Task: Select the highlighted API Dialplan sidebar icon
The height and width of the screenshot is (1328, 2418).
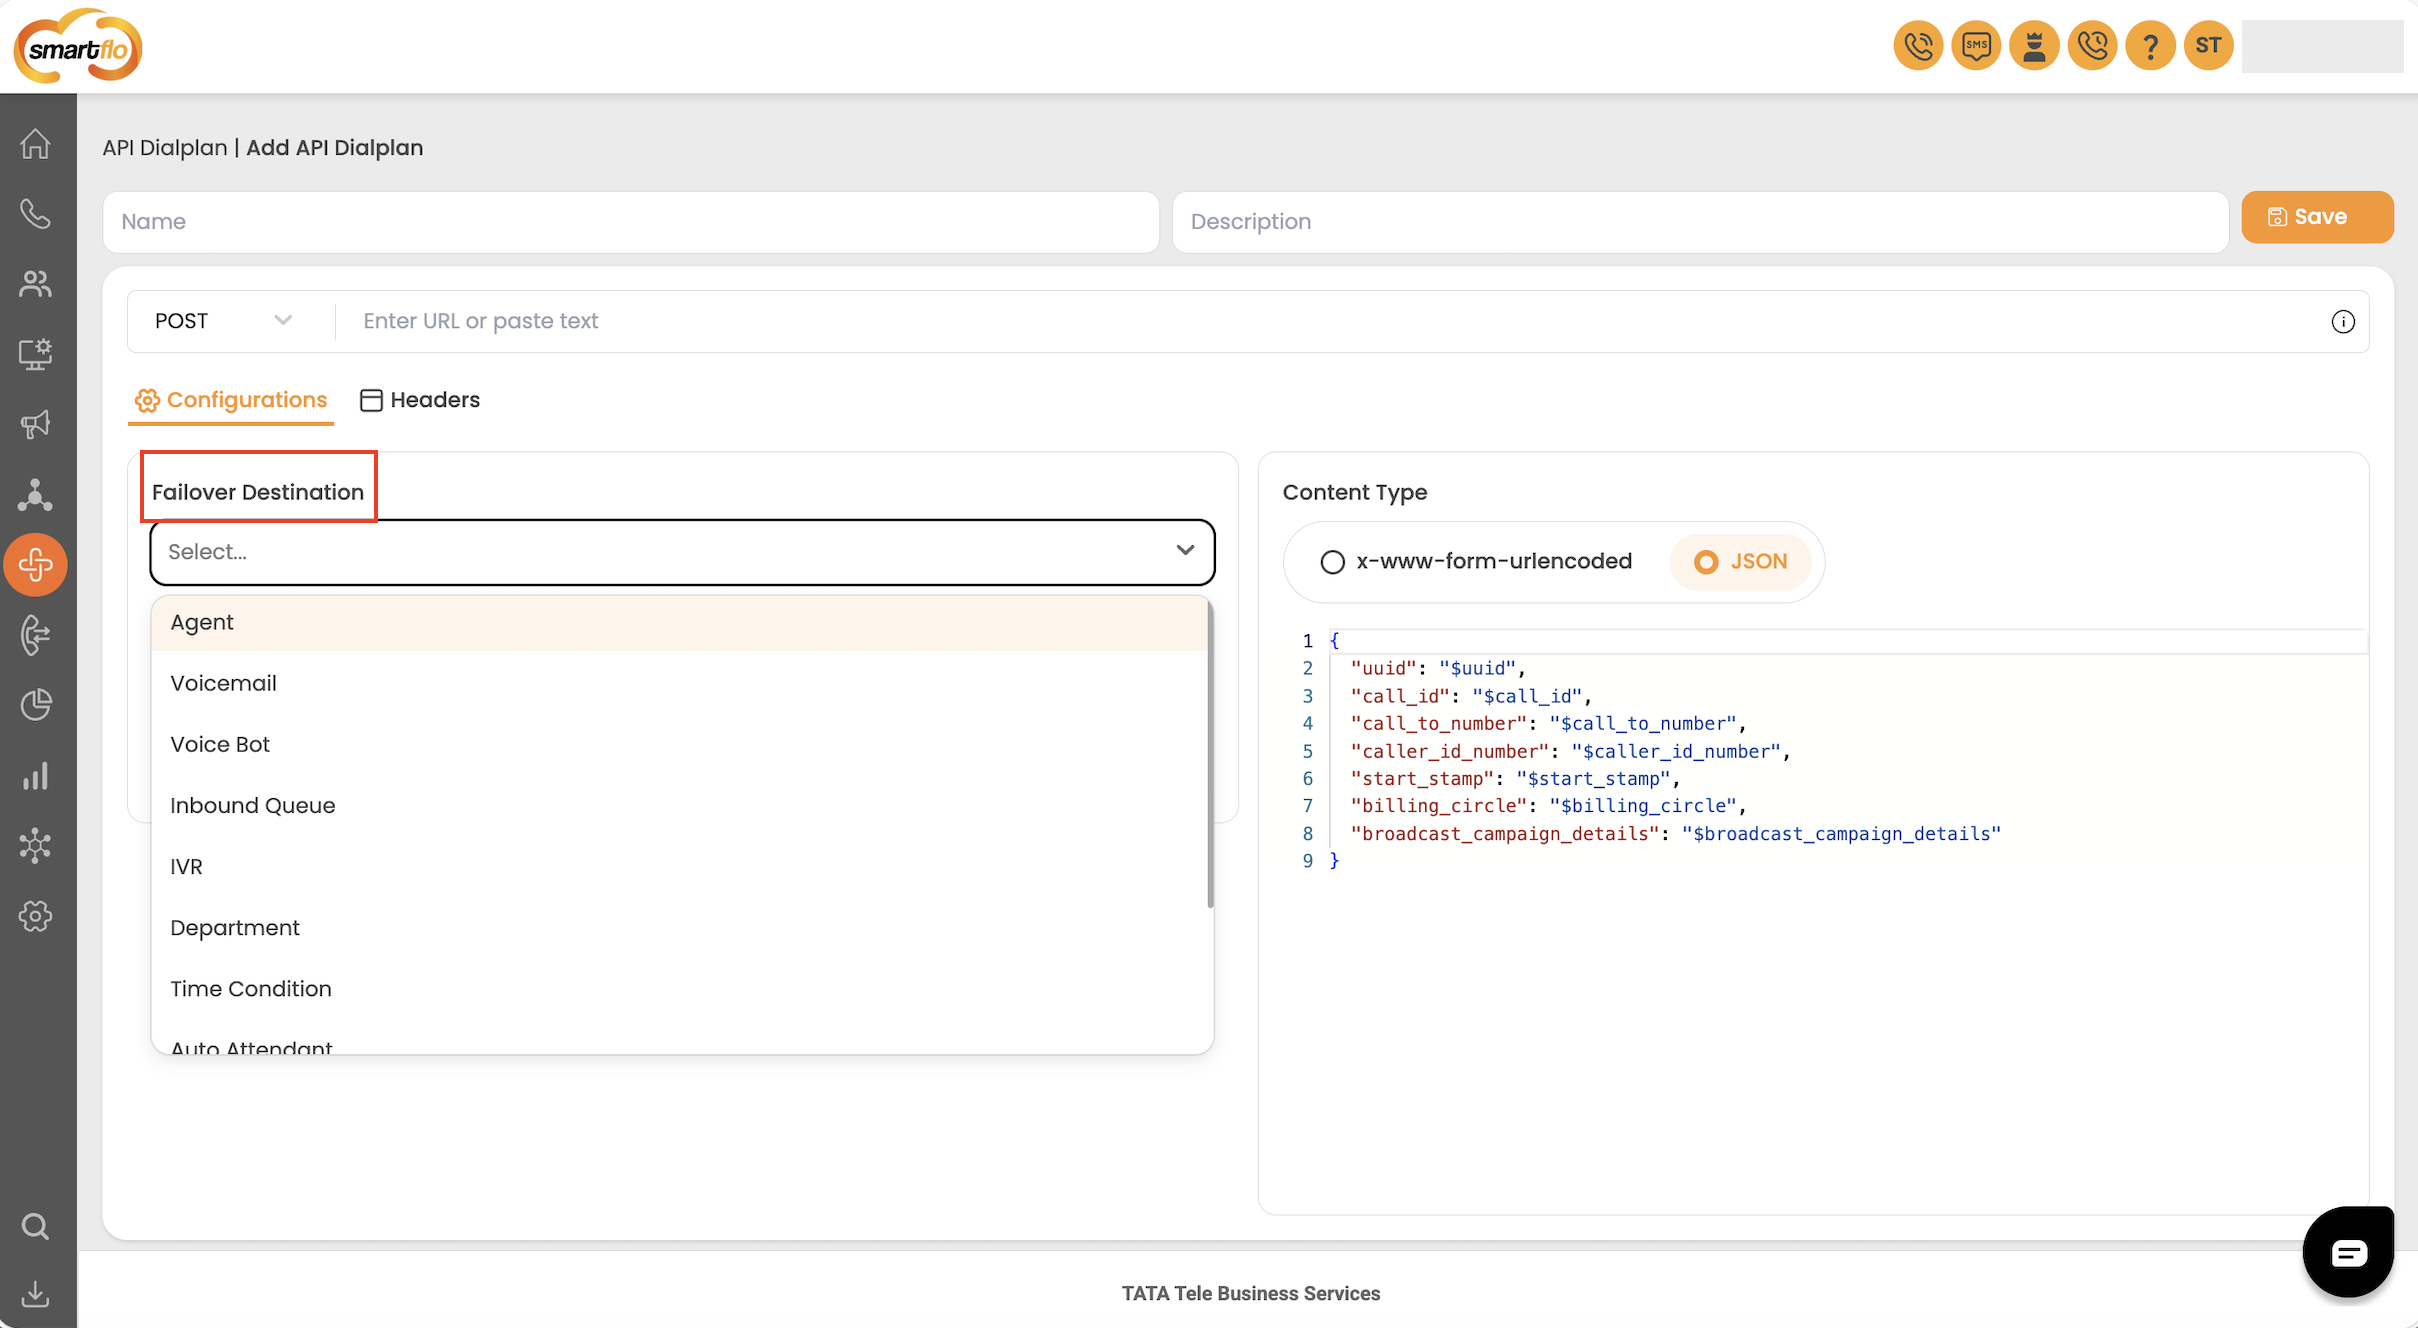Action: 35,565
